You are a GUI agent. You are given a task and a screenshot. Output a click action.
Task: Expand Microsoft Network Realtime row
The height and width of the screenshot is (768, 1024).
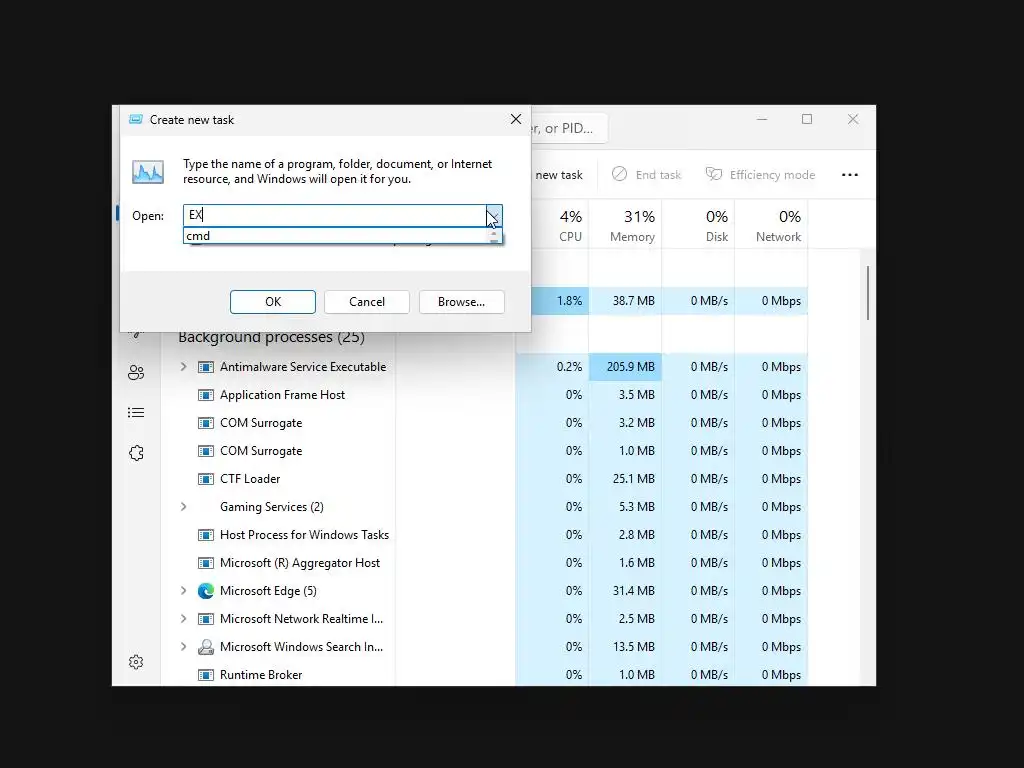(184, 619)
